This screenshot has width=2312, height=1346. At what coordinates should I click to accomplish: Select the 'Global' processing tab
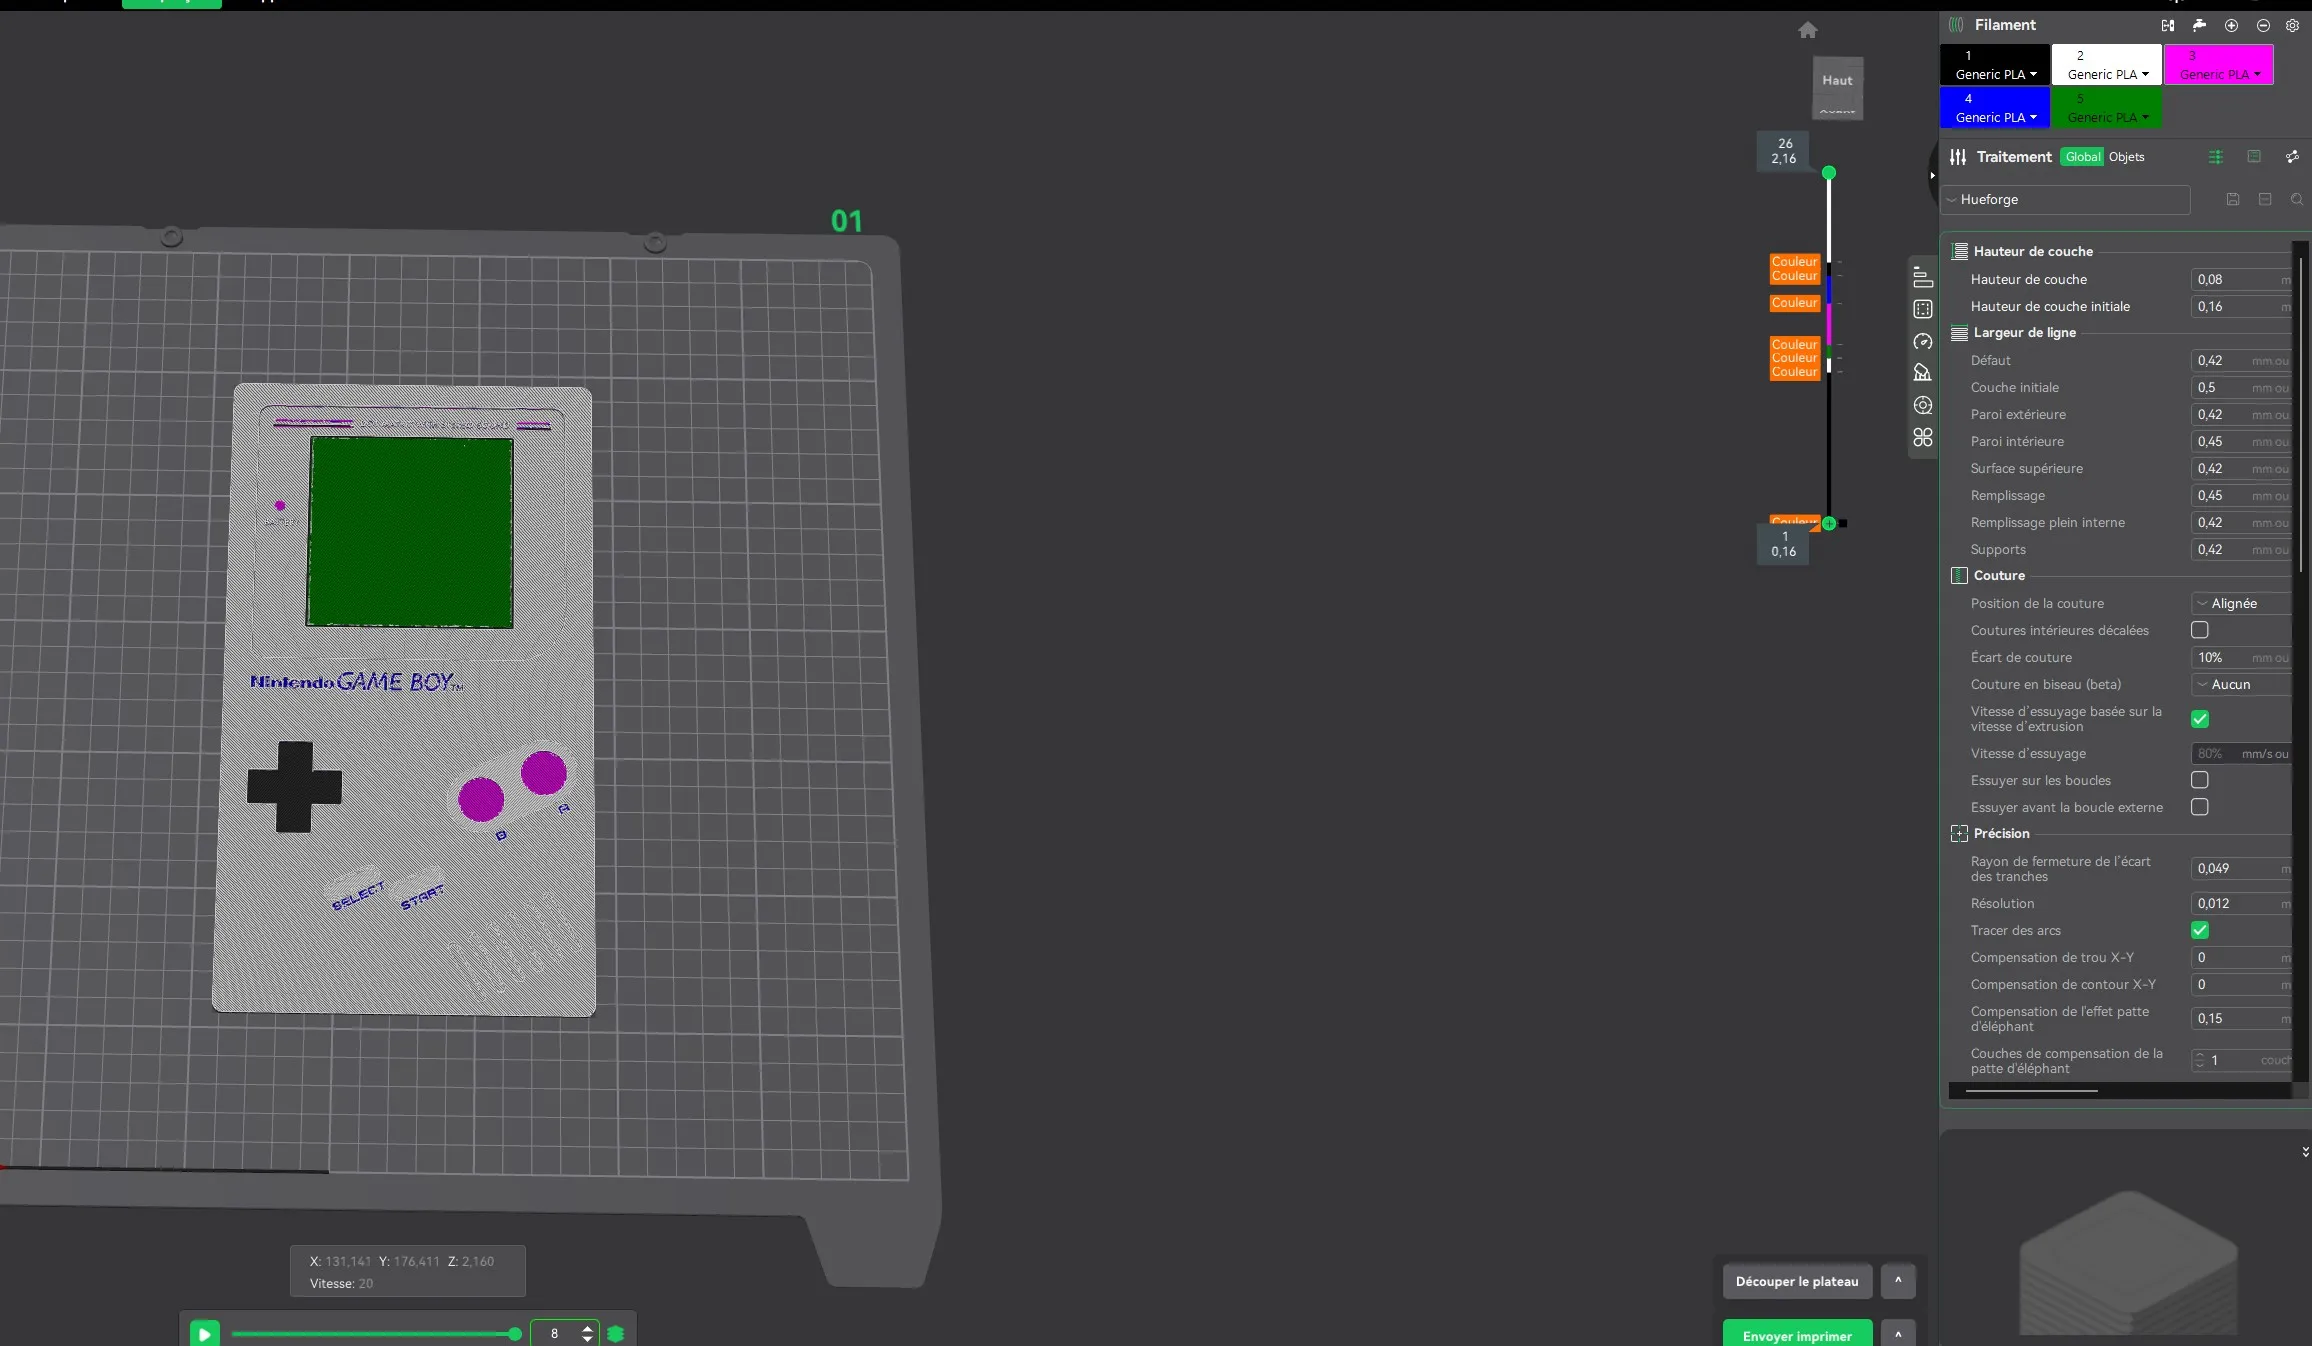[x=2082, y=157]
